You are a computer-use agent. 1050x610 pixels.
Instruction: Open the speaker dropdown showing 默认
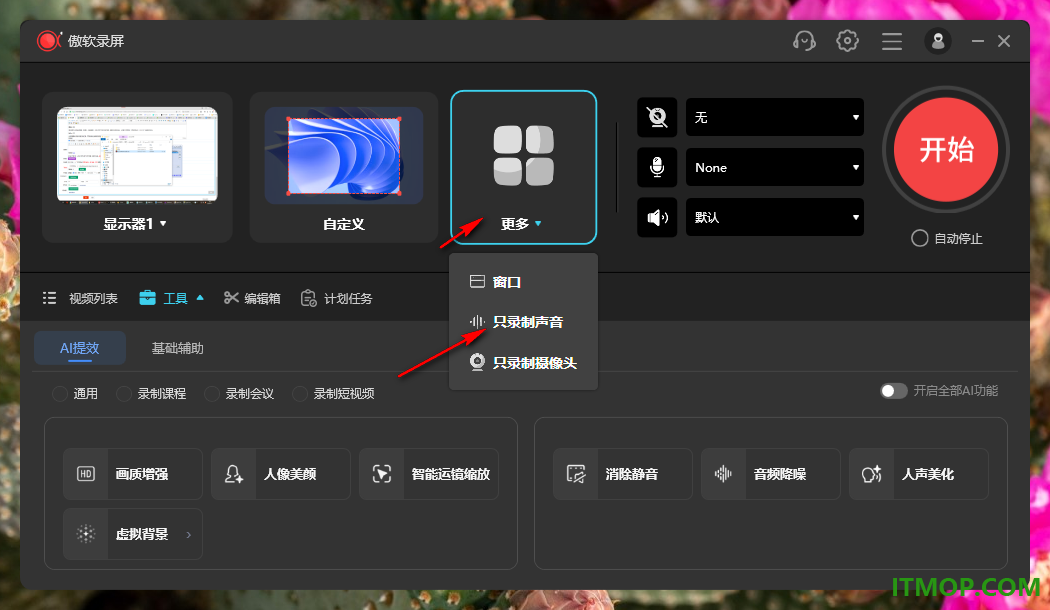pos(775,217)
